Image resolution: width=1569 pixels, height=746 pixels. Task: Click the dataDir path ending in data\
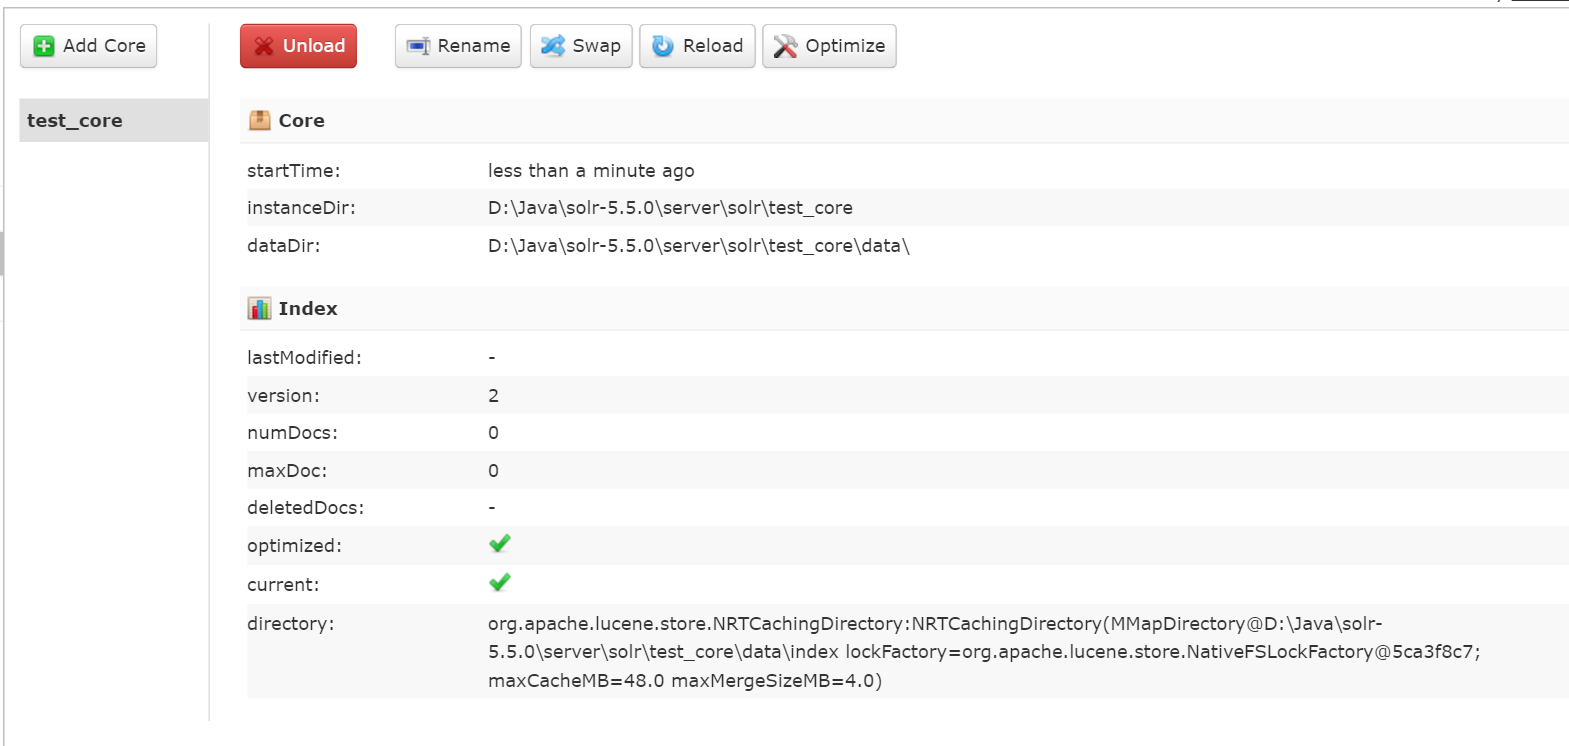point(699,246)
